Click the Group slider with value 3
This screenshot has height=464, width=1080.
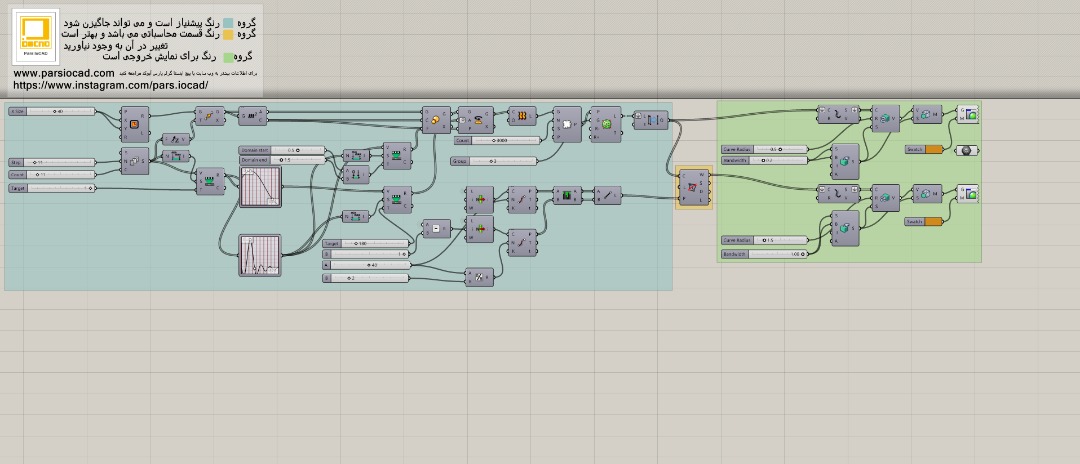pos(494,161)
